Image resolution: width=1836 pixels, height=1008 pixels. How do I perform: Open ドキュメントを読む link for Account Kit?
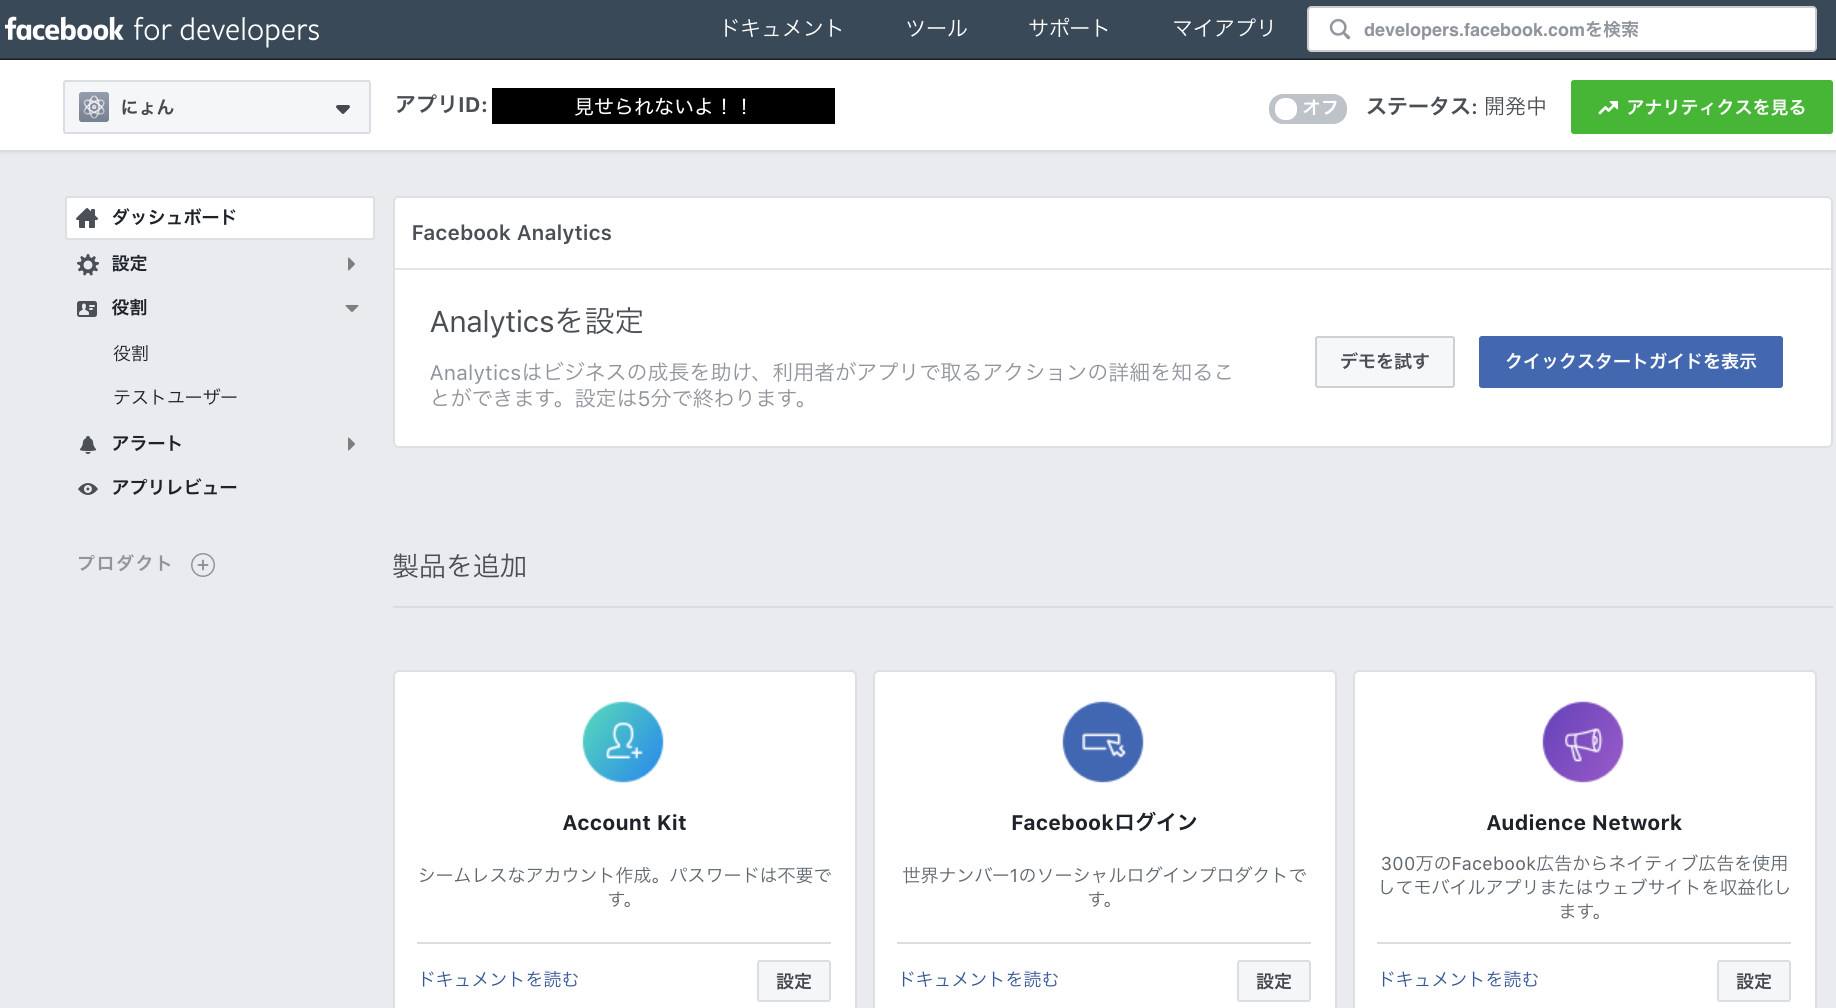click(498, 979)
